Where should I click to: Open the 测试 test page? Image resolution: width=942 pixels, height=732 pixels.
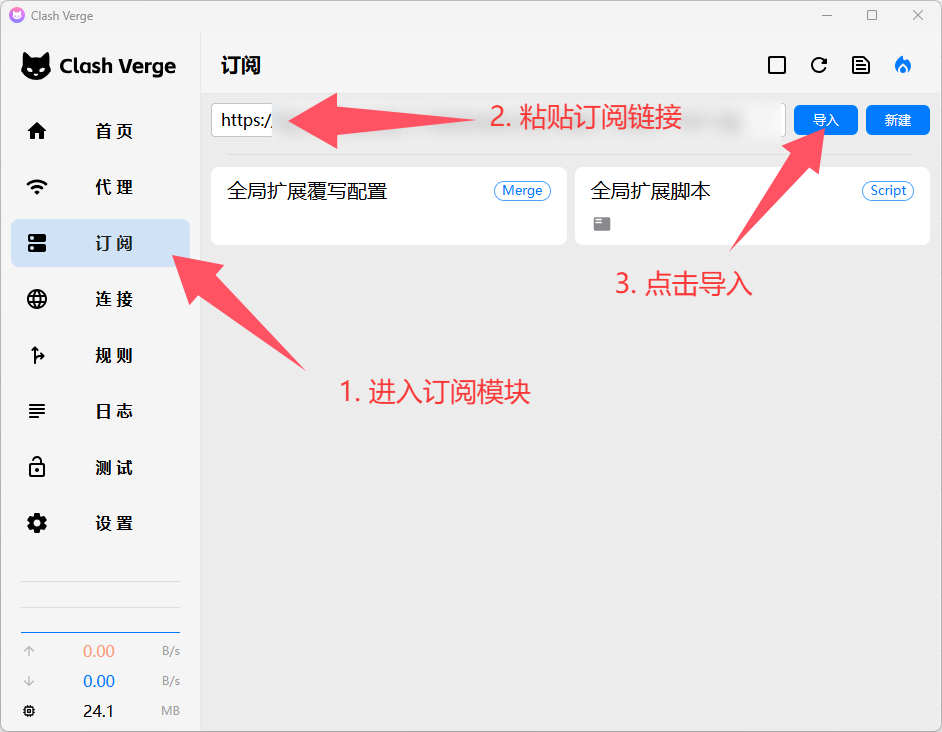(x=100, y=467)
